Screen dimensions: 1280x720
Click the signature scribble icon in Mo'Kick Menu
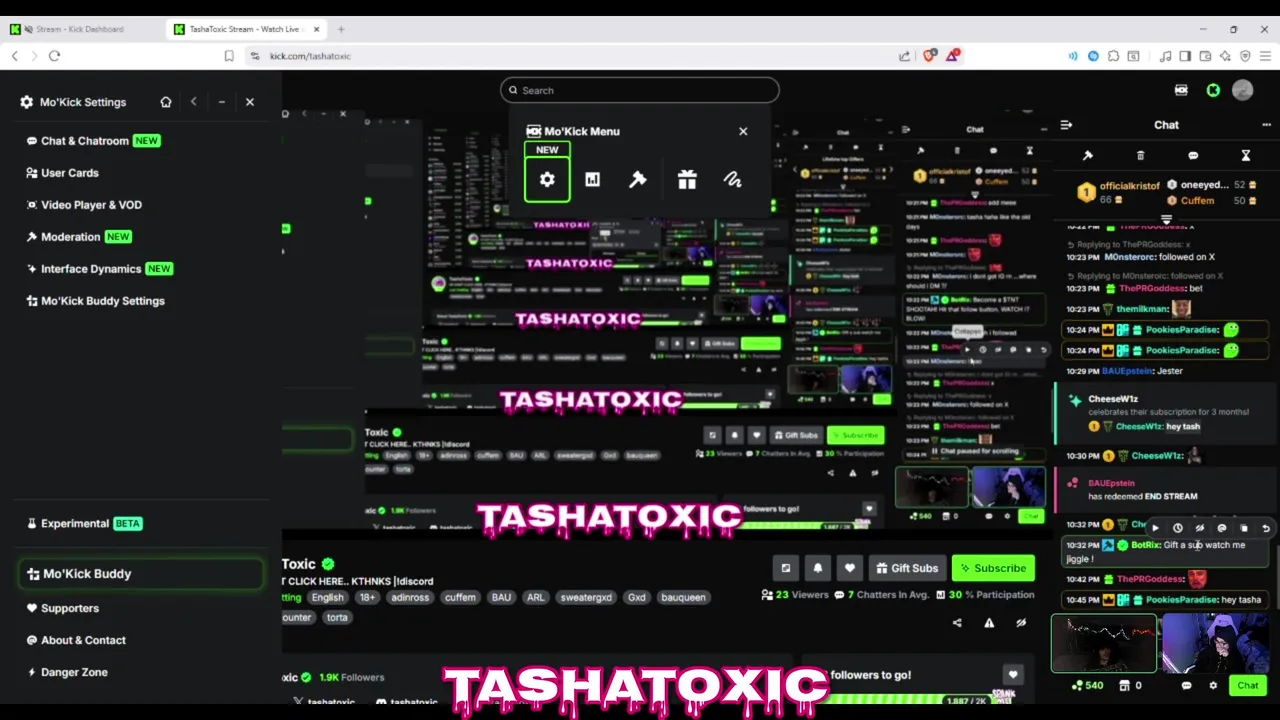pyautogui.click(x=733, y=180)
